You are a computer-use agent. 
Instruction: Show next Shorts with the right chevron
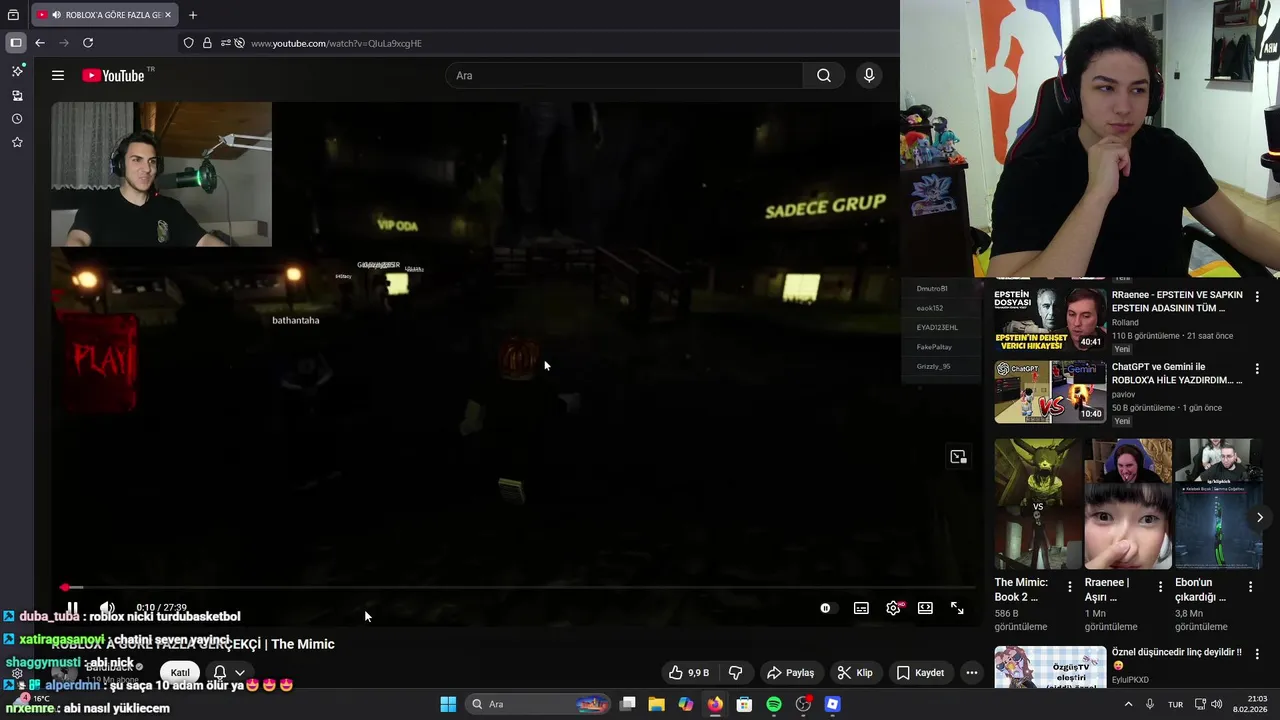(x=1259, y=517)
